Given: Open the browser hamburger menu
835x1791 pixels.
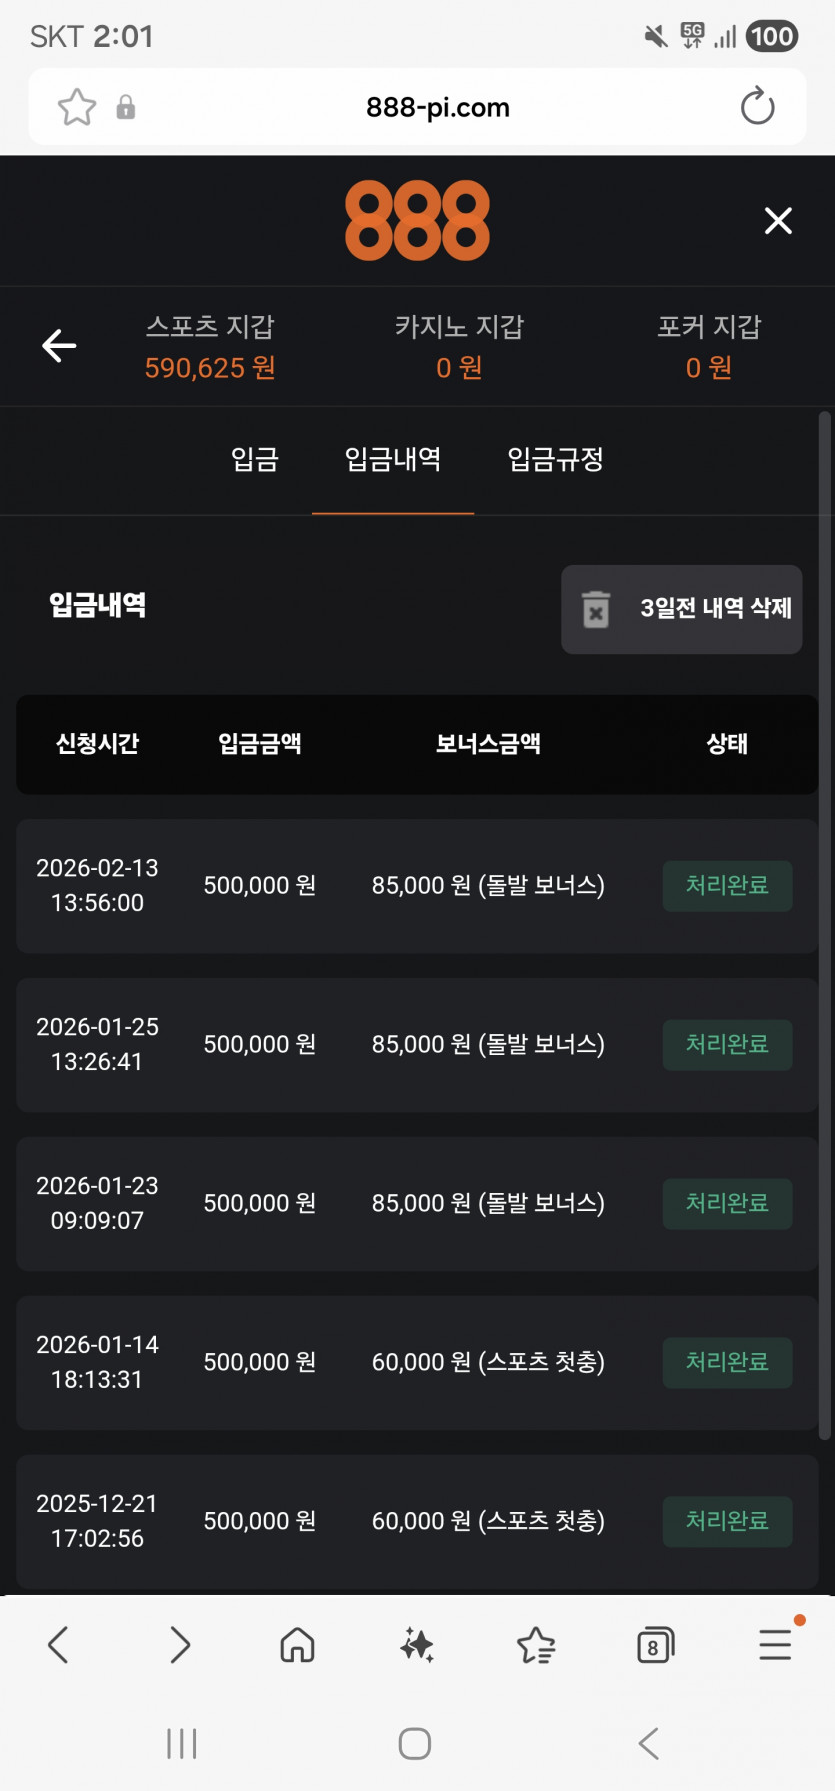Looking at the screenshot, I should [x=775, y=1643].
